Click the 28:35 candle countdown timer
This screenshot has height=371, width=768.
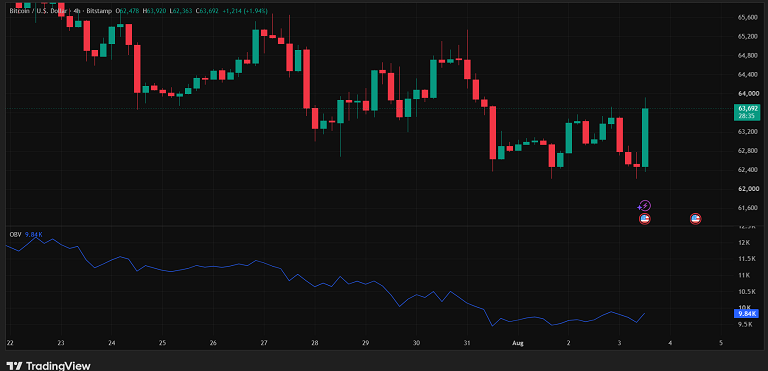point(747,116)
